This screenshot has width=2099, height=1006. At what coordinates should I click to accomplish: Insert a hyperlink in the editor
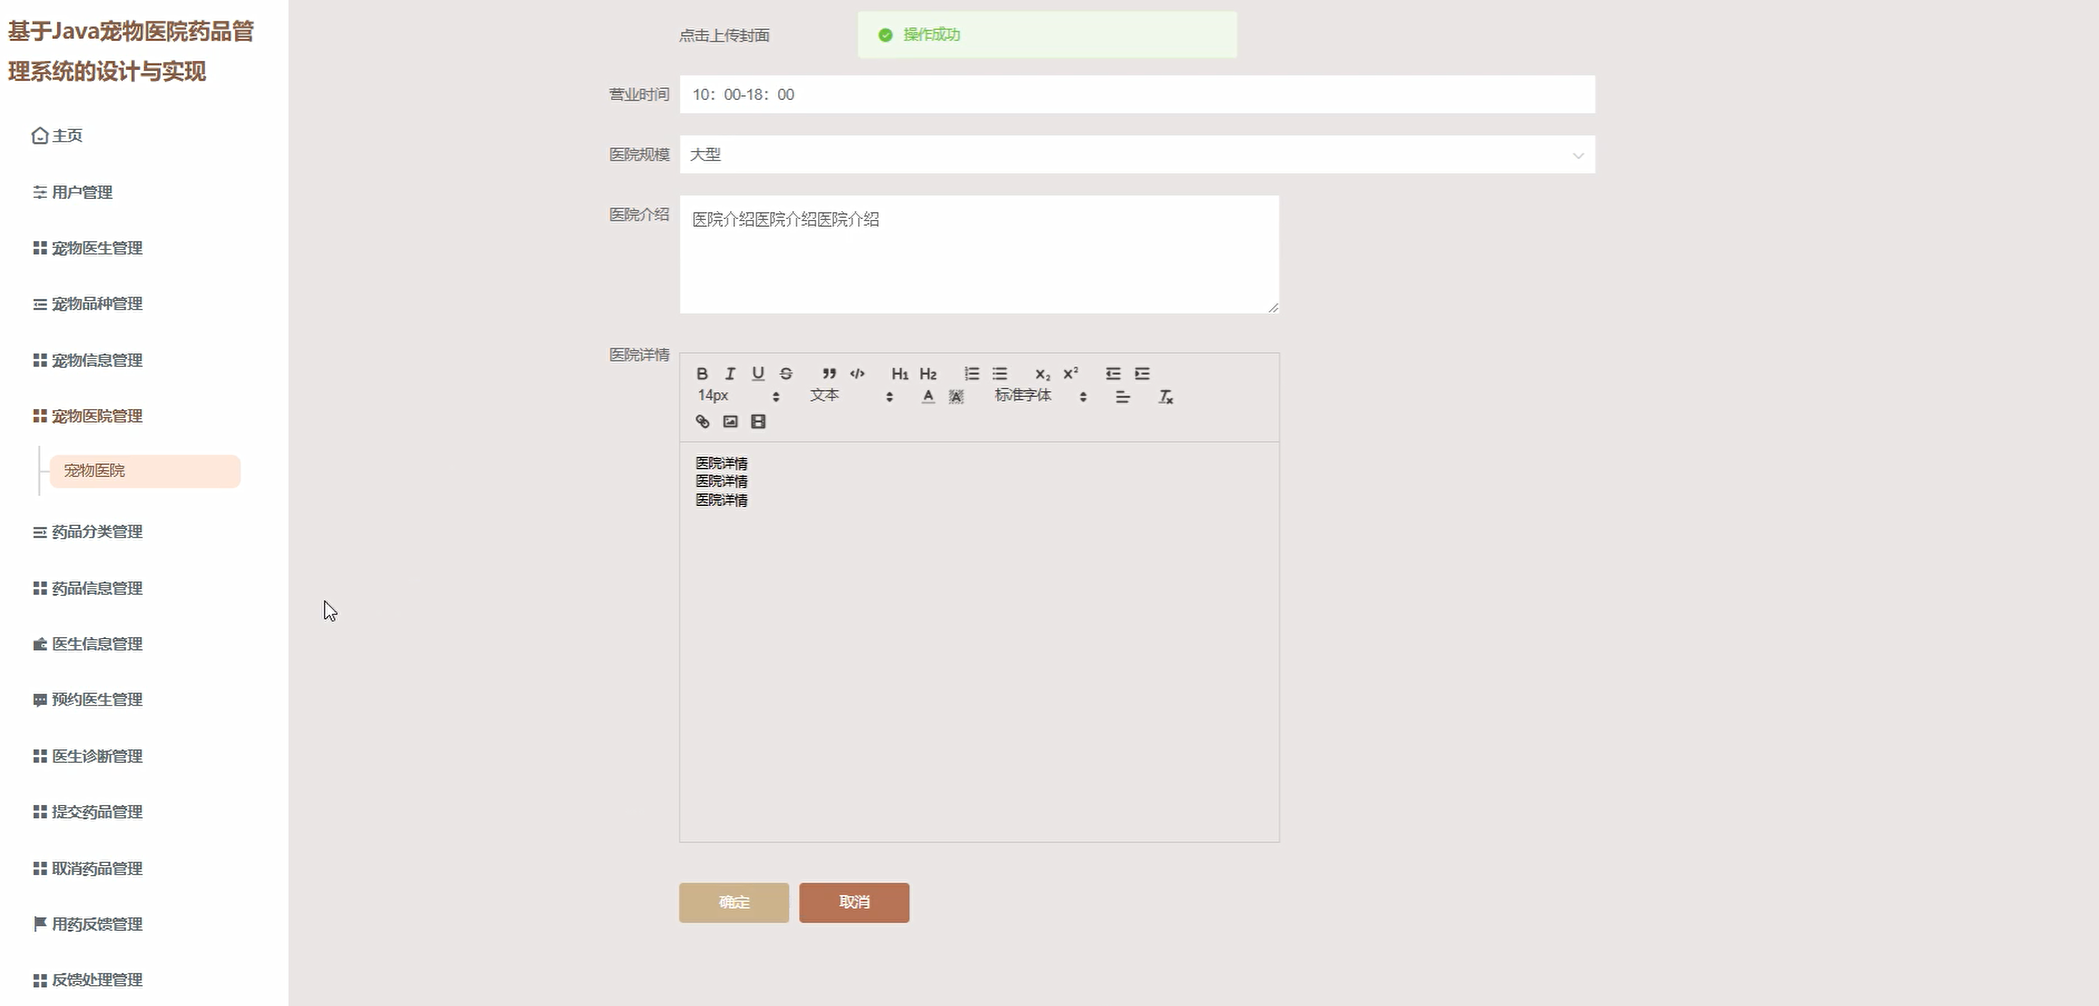[702, 422]
